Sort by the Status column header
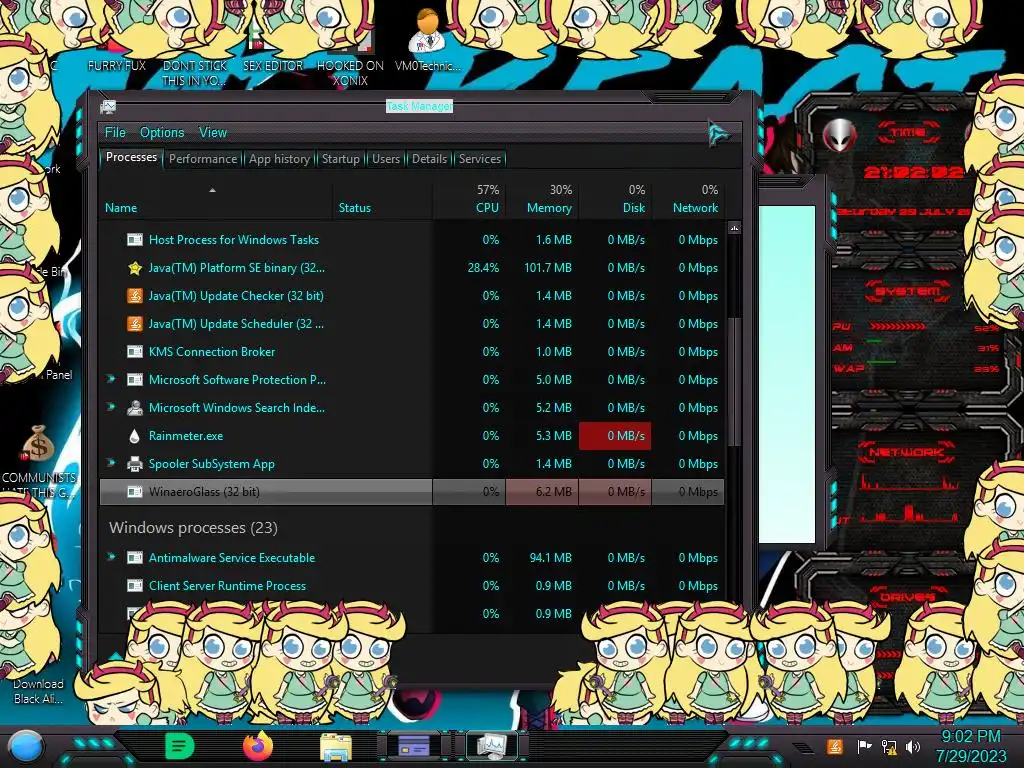Screen dimensions: 1024x768 pyautogui.click(x=383, y=208)
